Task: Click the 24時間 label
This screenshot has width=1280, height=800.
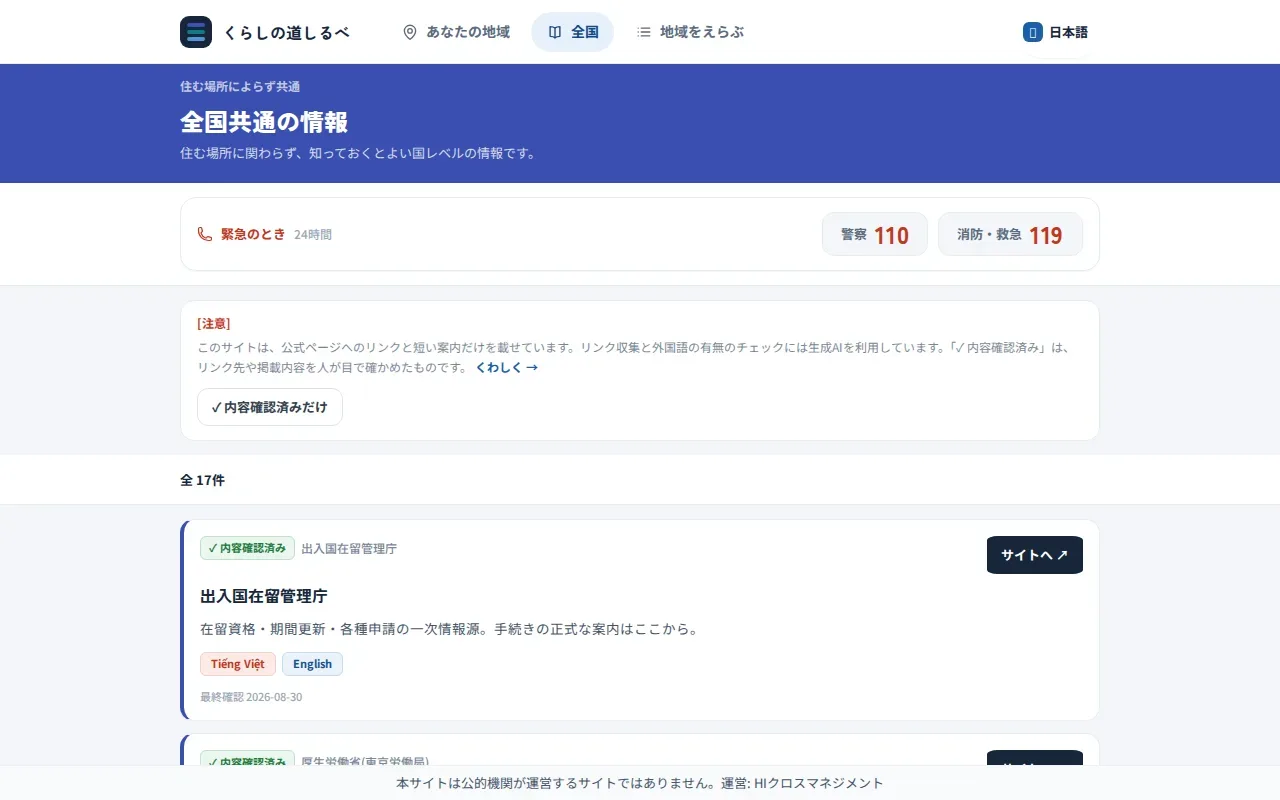Action: (313, 234)
